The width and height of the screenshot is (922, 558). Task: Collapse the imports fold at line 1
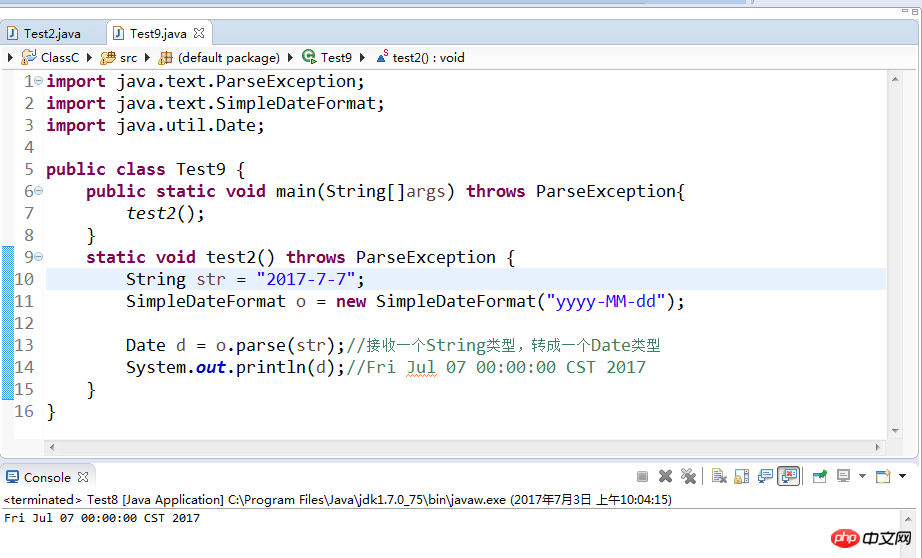coord(38,81)
